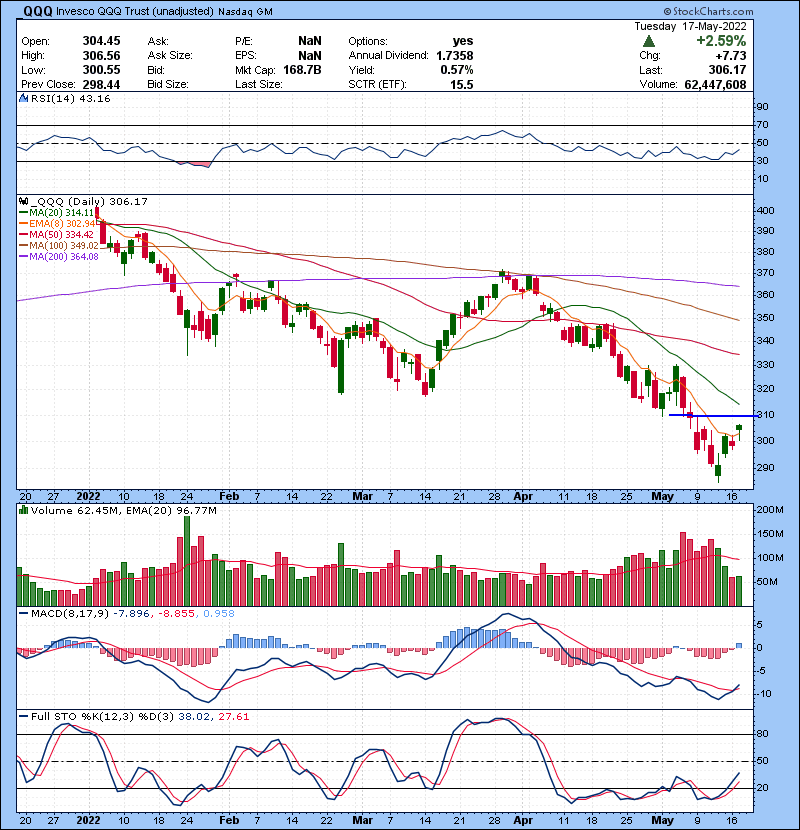Screen dimensions: 800x830
Task: Click the volume bars icon beside Volume label
Action: click(23, 511)
